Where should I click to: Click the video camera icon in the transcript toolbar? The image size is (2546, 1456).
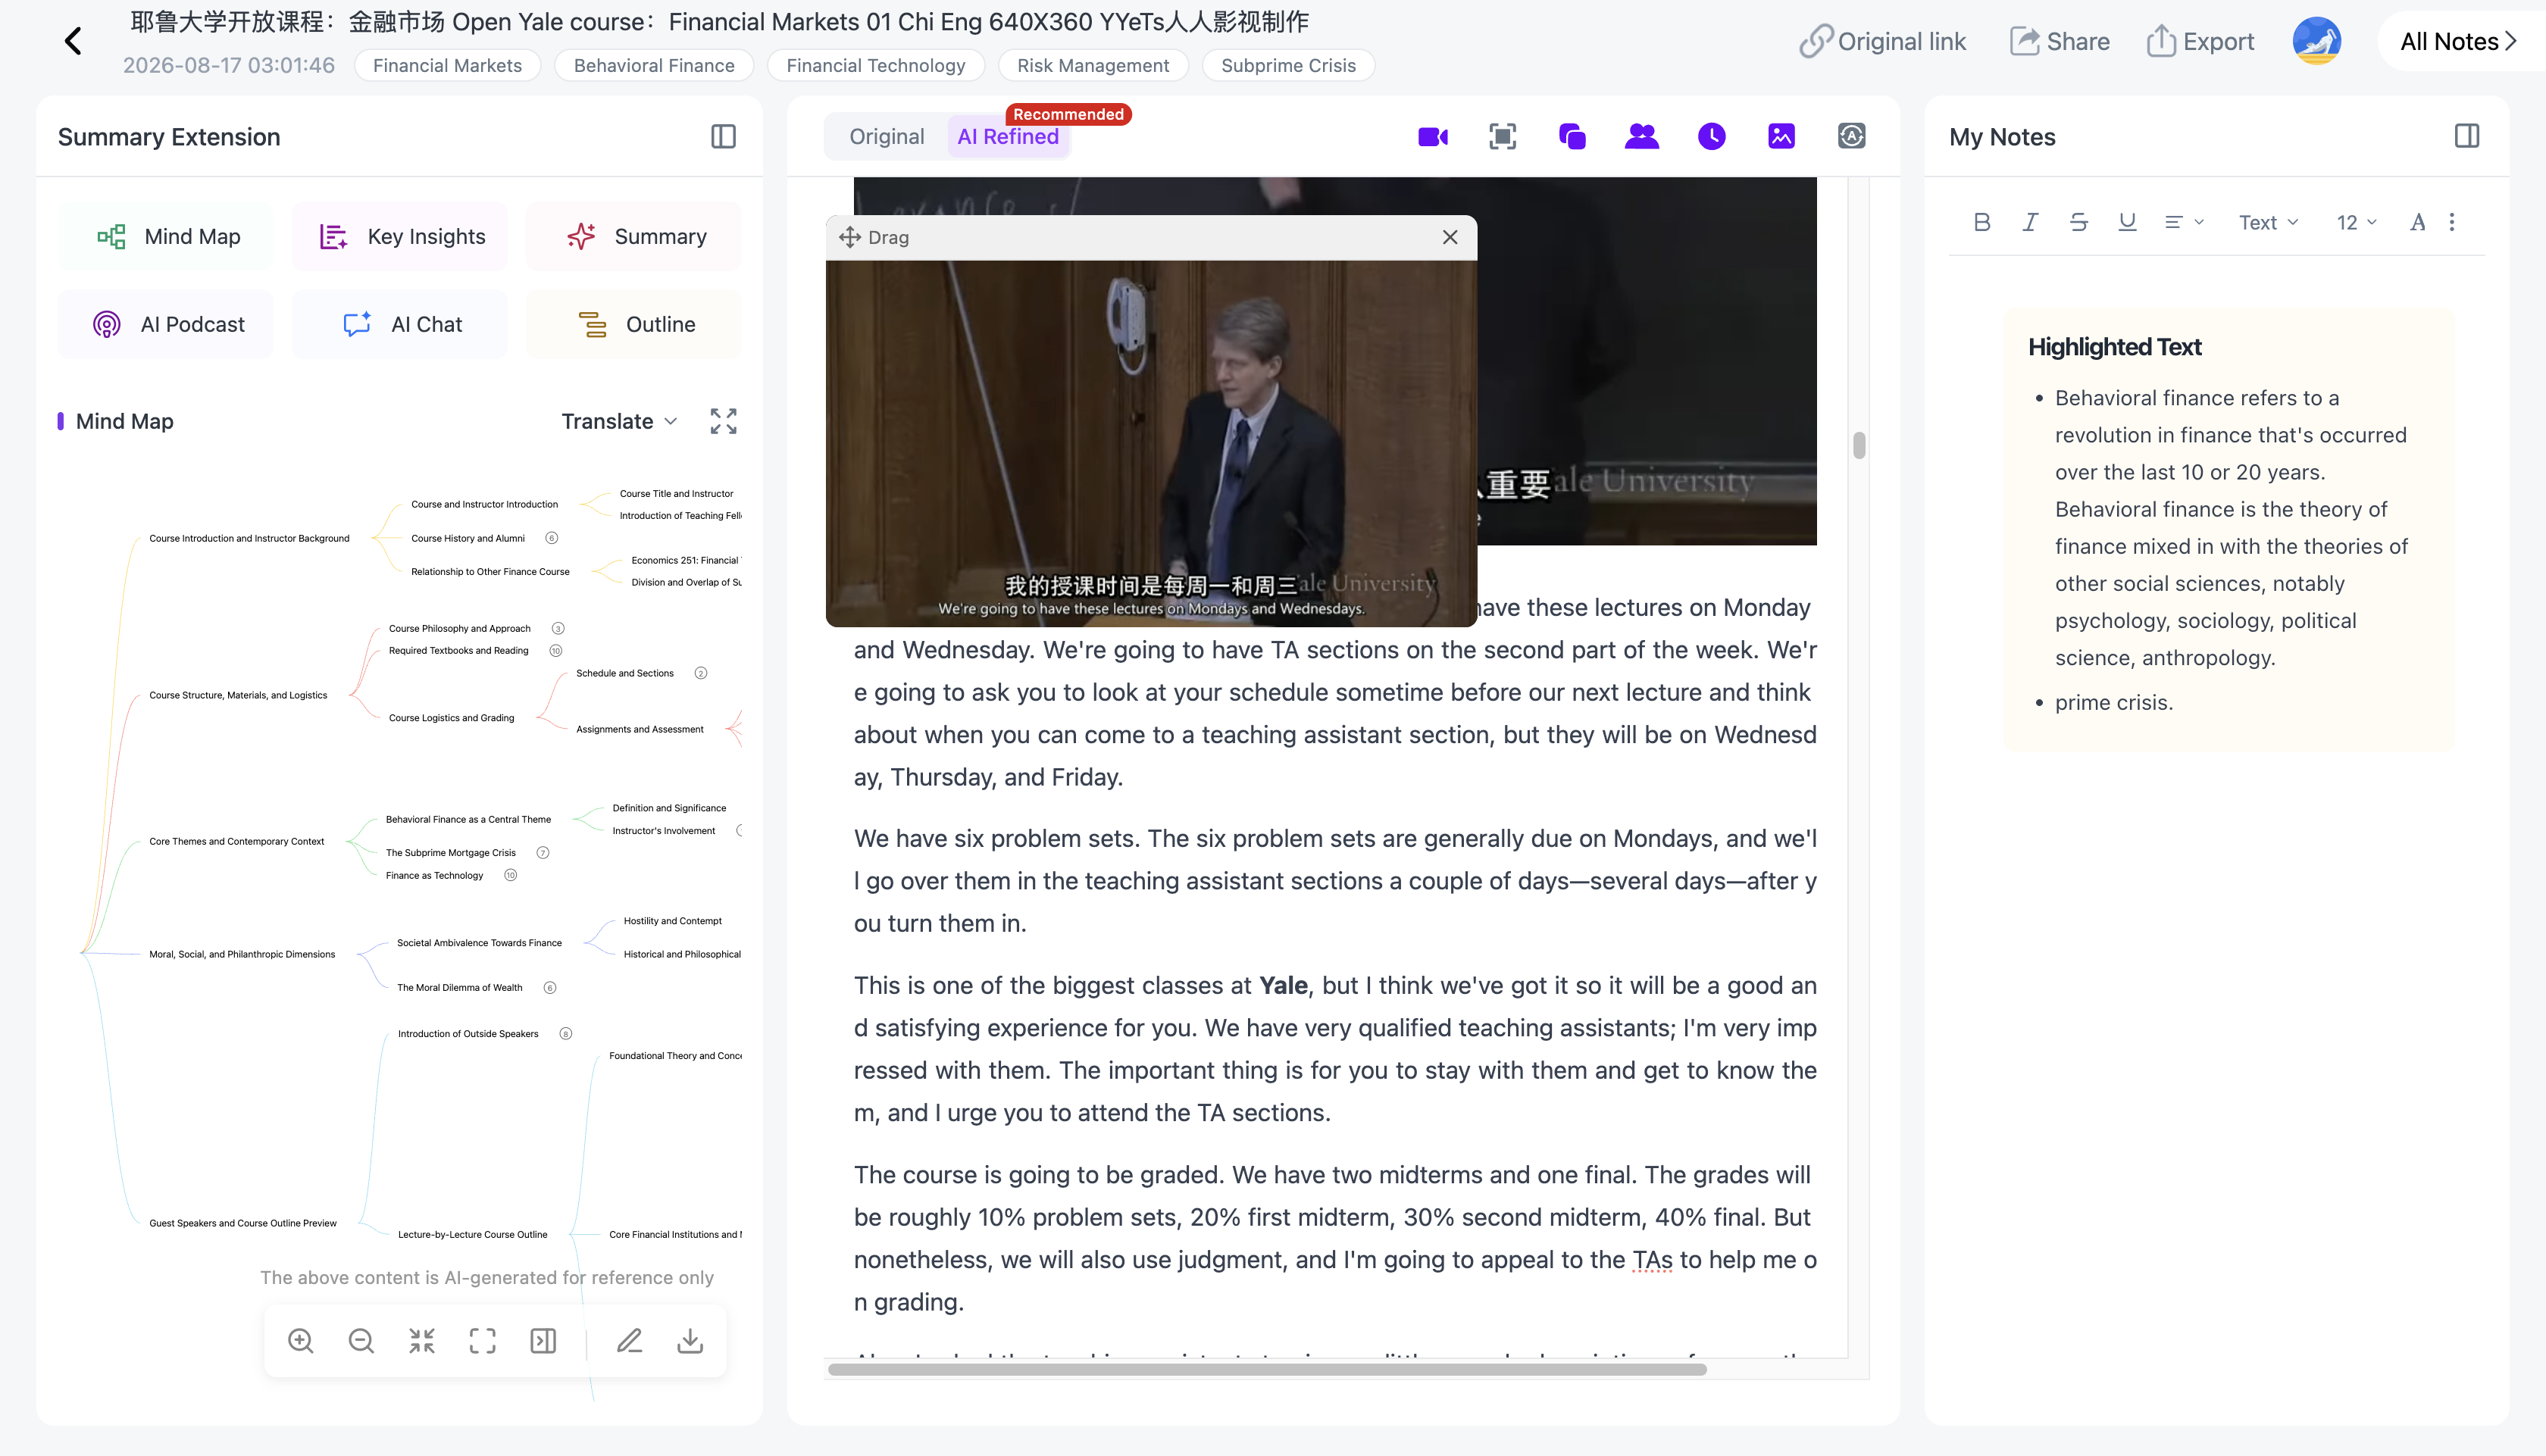pyautogui.click(x=1433, y=136)
